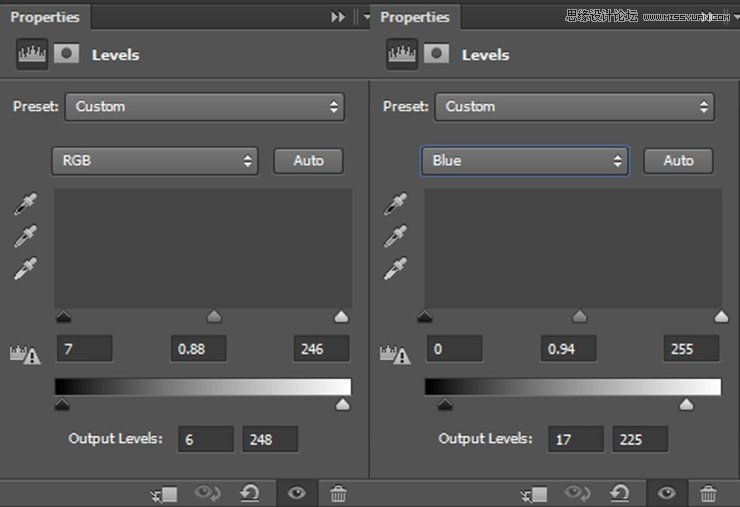The width and height of the screenshot is (740, 507).
Task: Click Auto button in Blue panel
Action: (679, 161)
